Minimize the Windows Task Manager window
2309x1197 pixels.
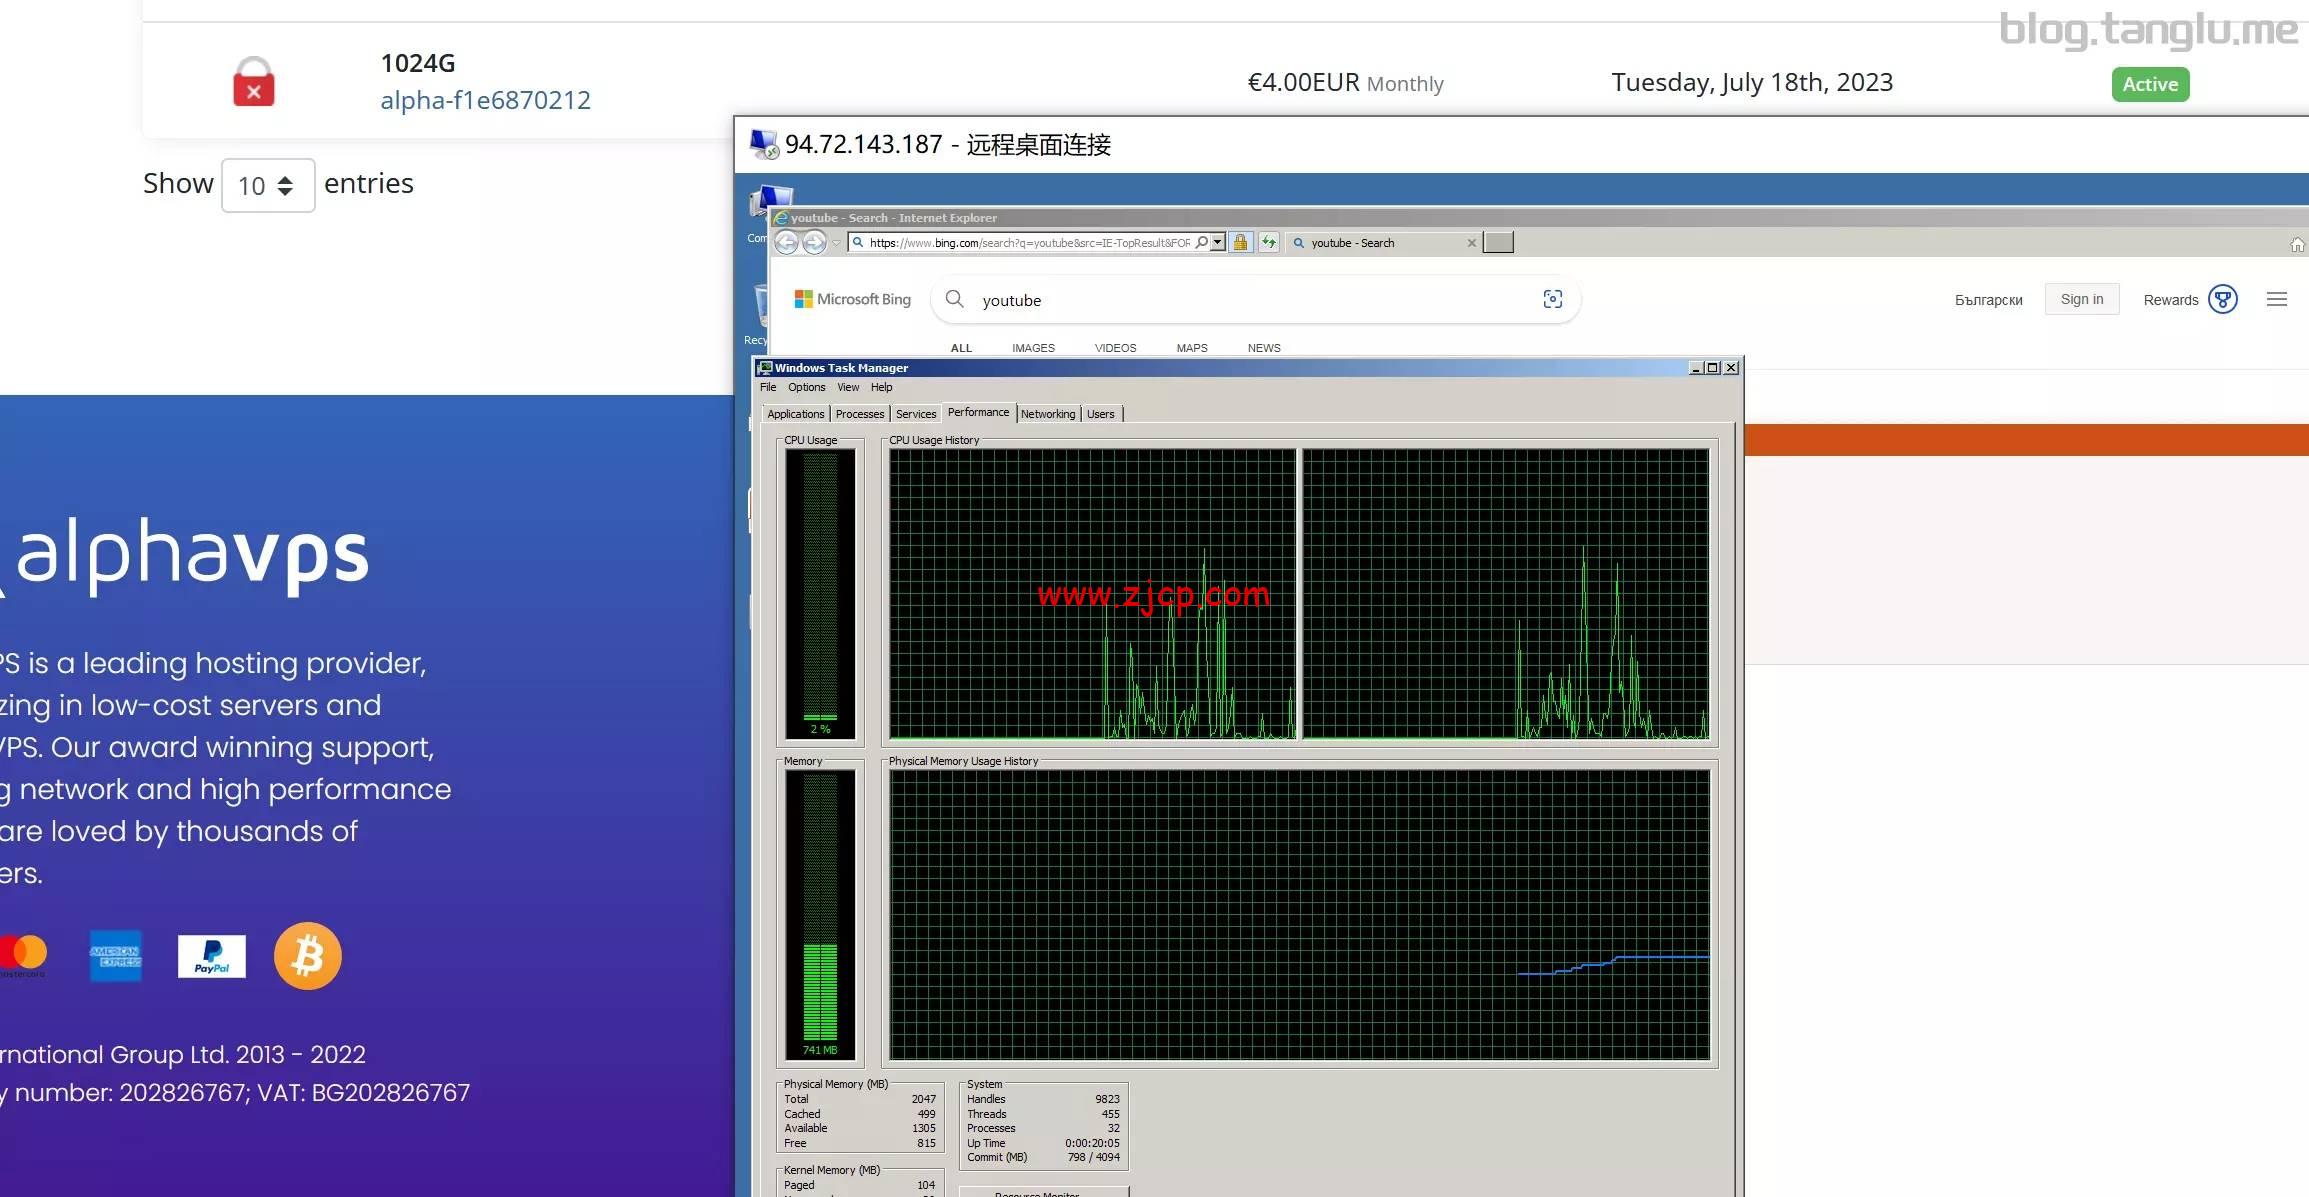tap(1695, 368)
